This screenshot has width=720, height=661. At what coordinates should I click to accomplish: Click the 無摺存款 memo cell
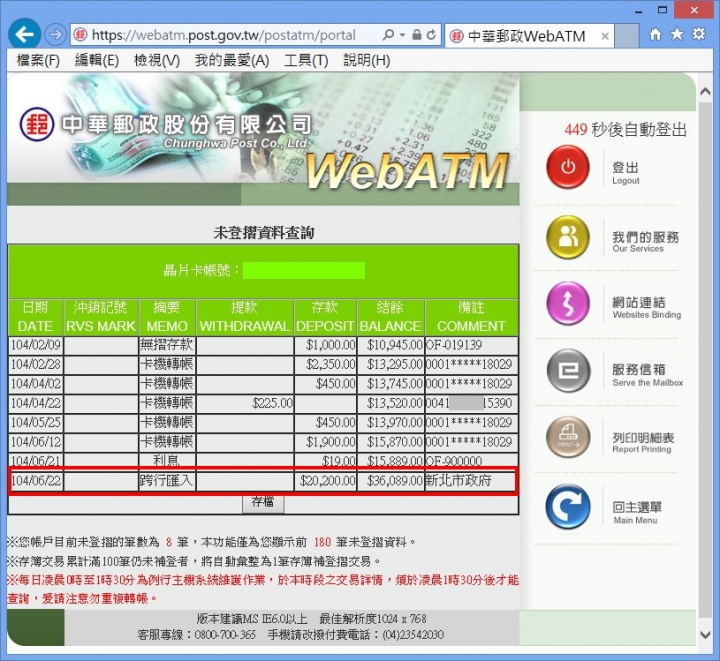(167, 345)
